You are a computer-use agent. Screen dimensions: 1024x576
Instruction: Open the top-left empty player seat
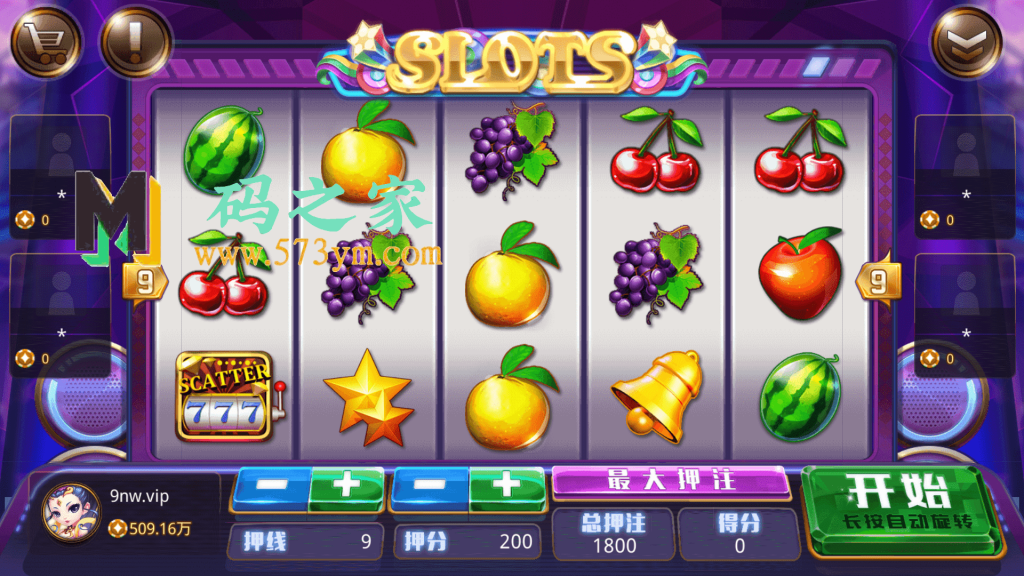click(x=60, y=175)
